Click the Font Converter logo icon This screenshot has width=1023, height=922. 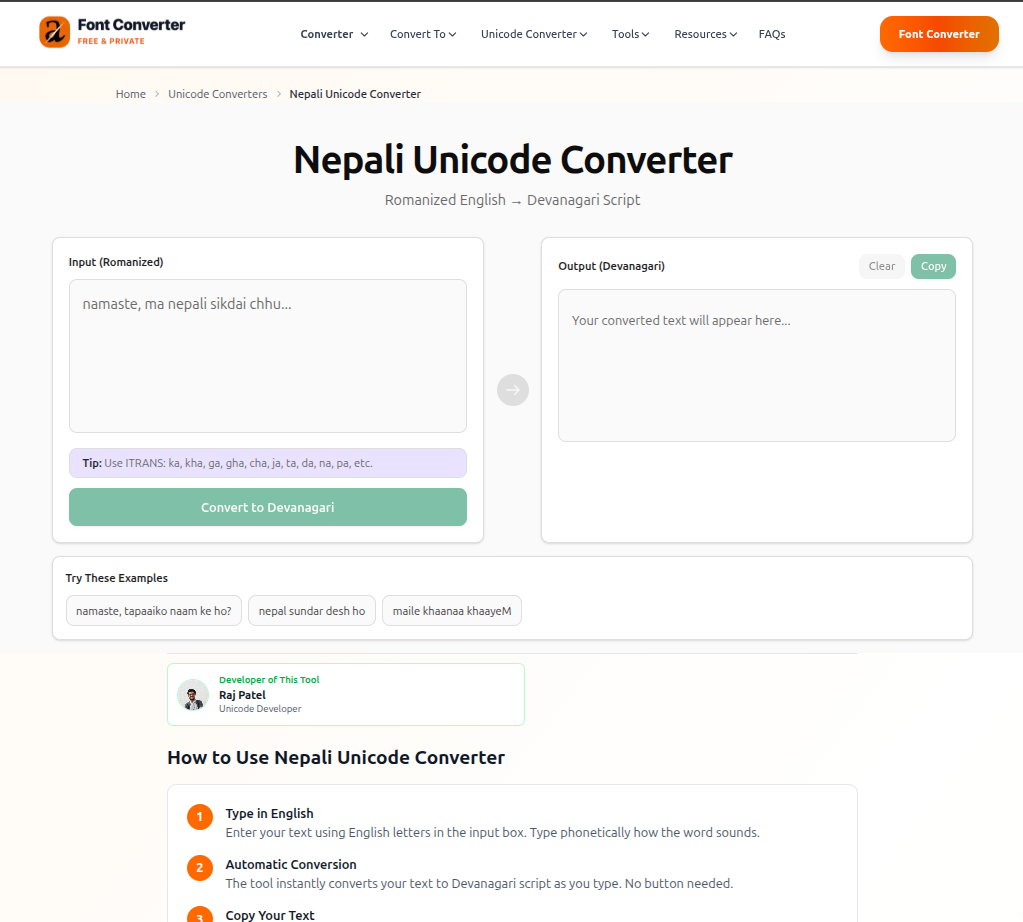click(54, 32)
